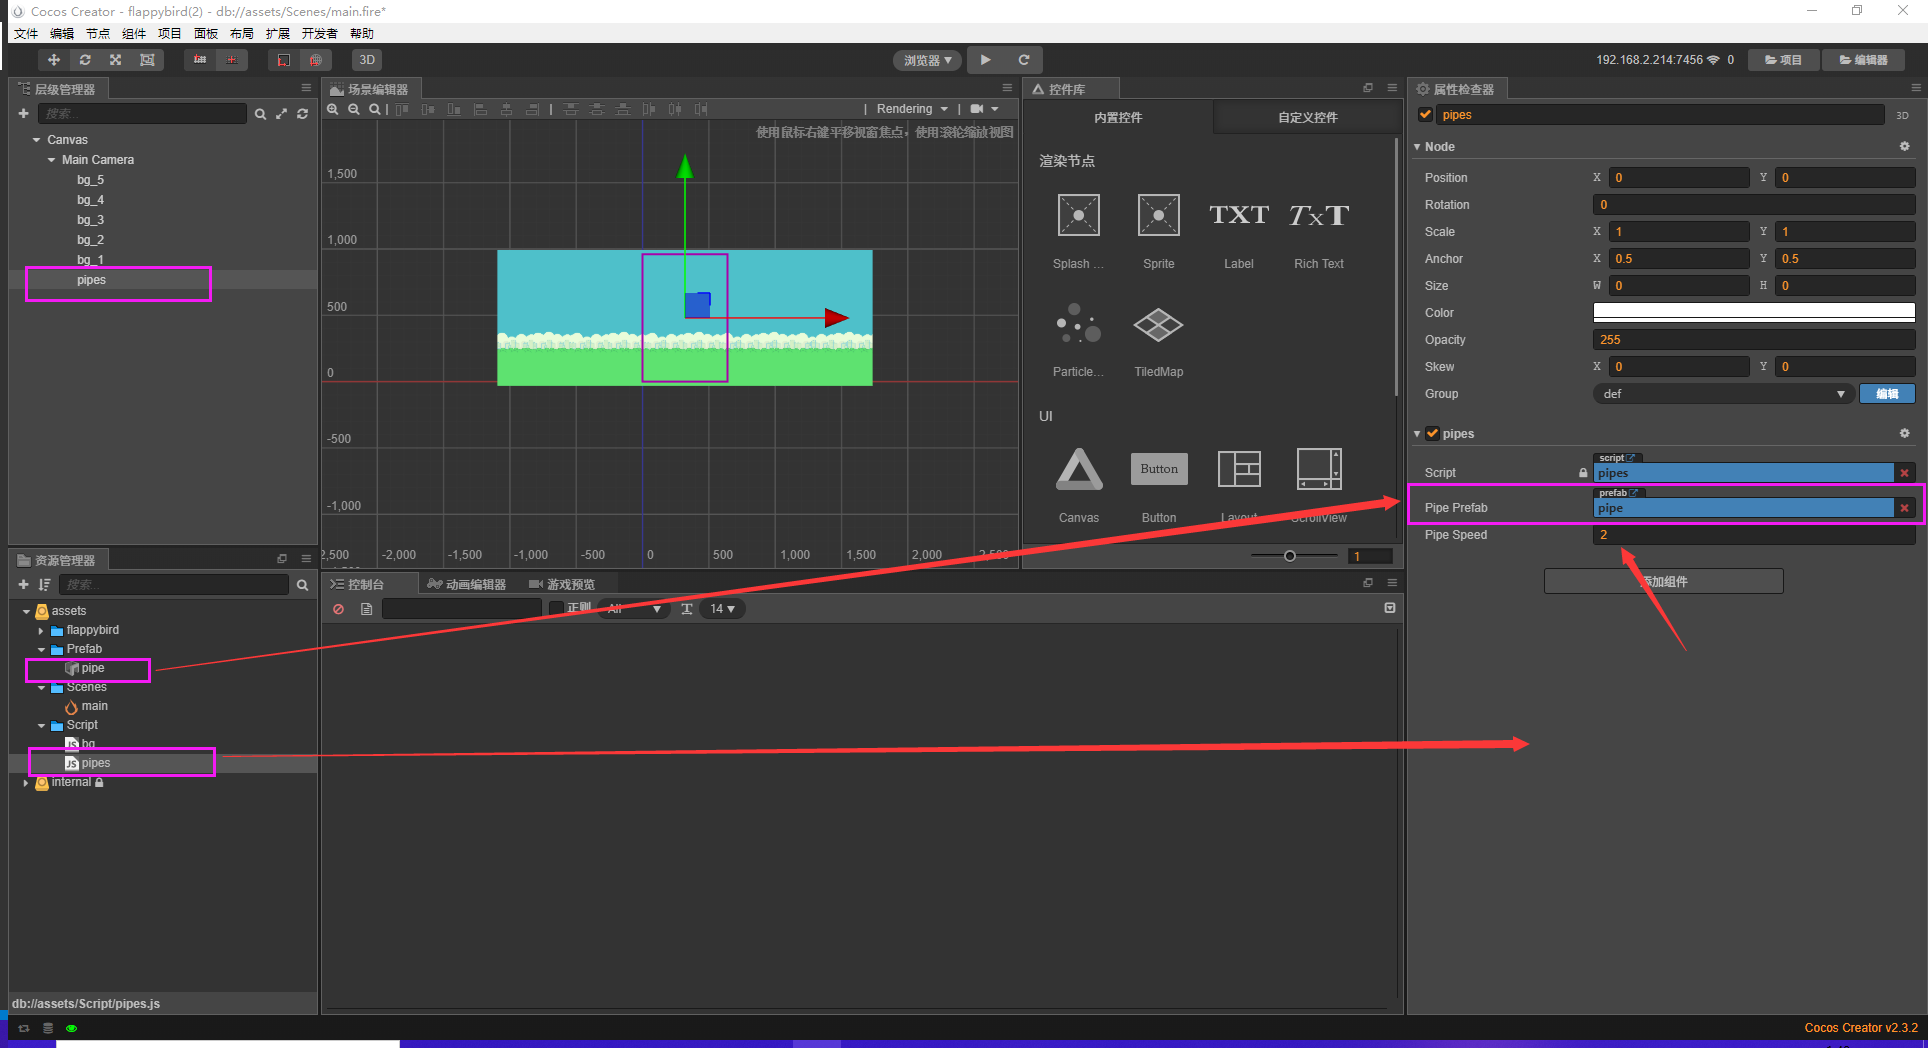Click the 添加组件 add component button
The image size is (1928, 1048).
tap(1664, 581)
